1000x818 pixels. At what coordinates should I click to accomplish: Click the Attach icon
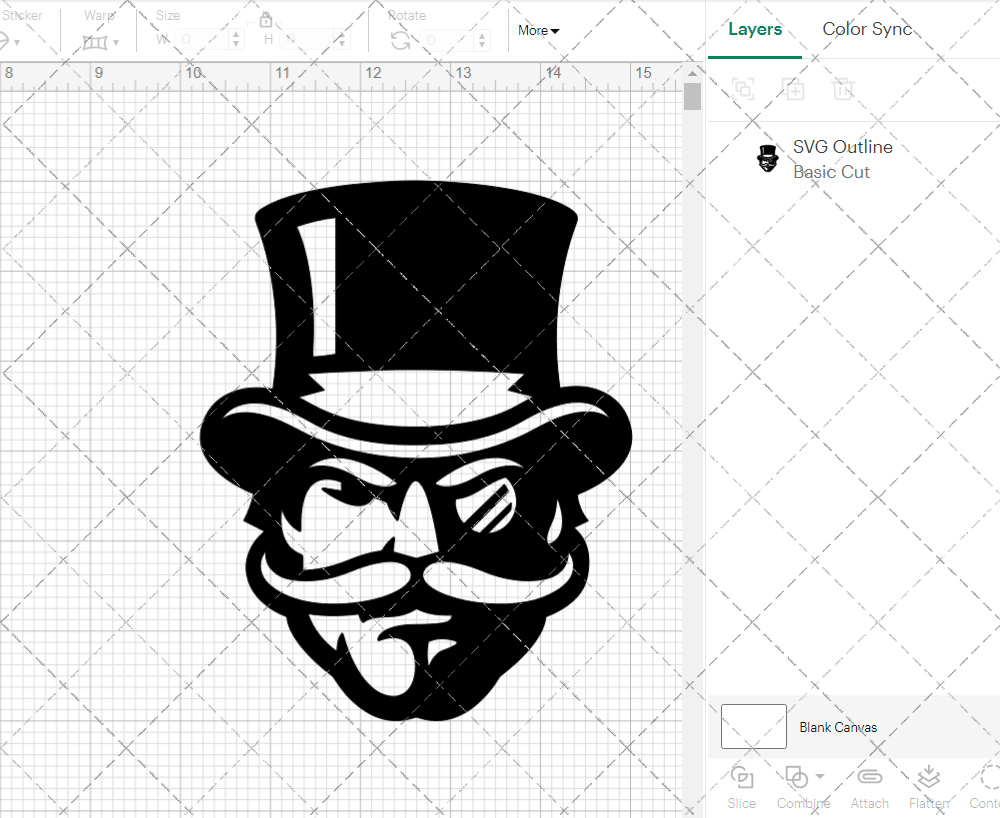(x=869, y=788)
